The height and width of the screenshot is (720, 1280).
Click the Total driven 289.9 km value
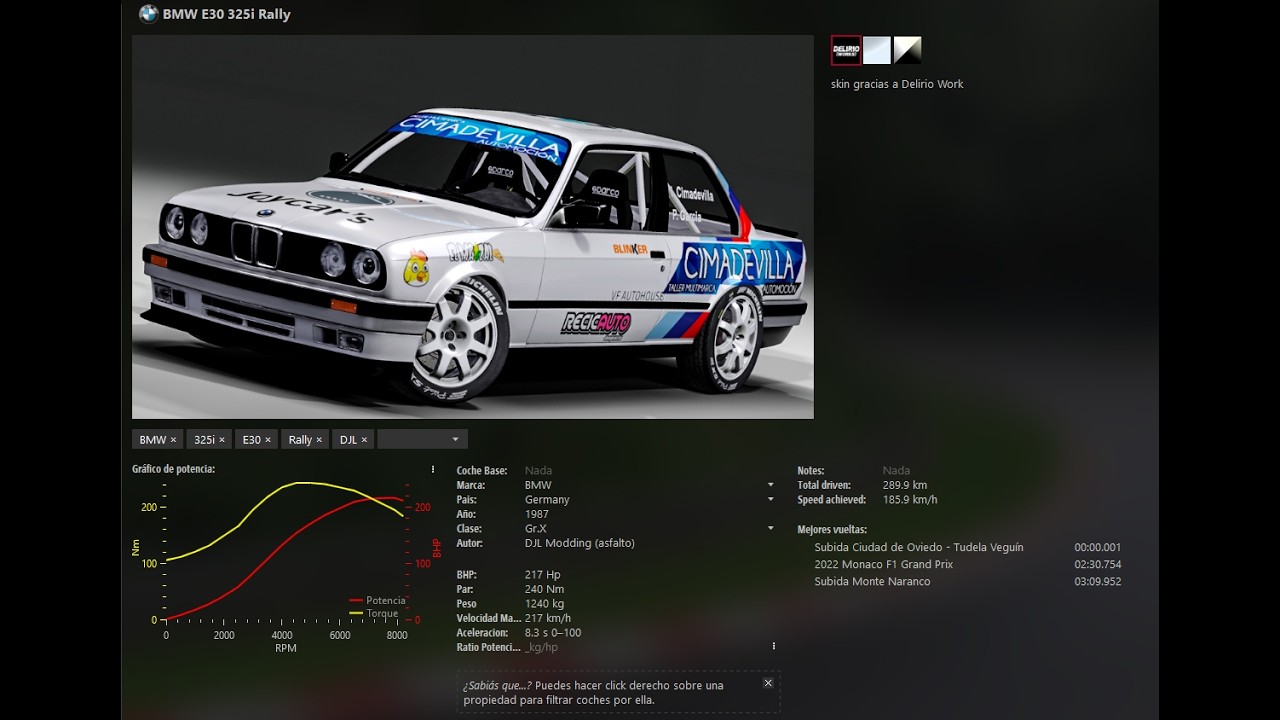click(x=904, y=485)
